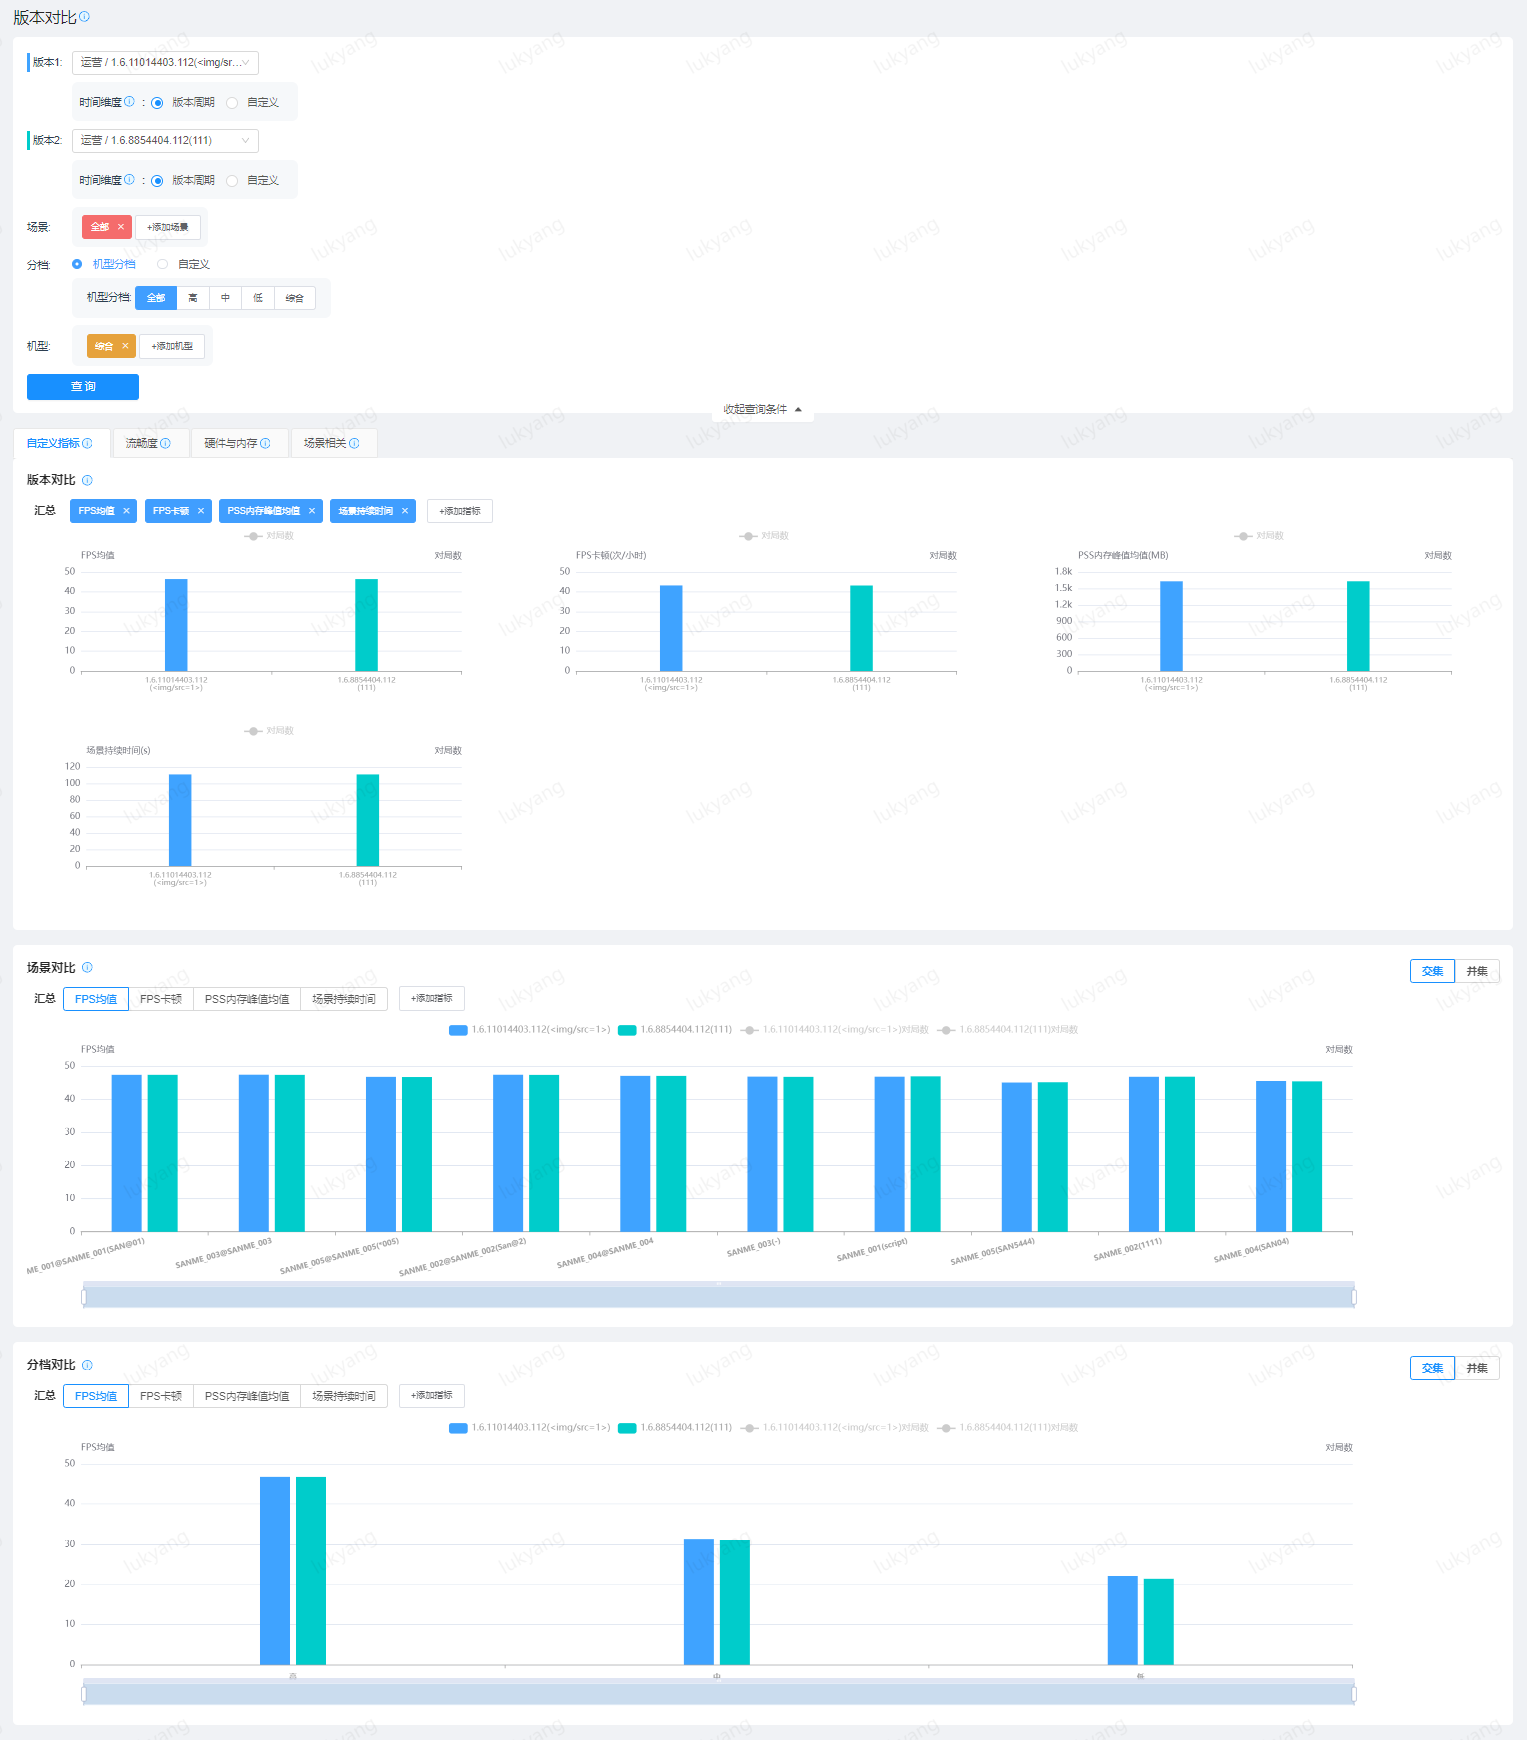The width and height of the screenshot is (1527, 1740).
Task: Open the 版本1 version dropdown
Action: pyautogui.click(x=165, y=63)
